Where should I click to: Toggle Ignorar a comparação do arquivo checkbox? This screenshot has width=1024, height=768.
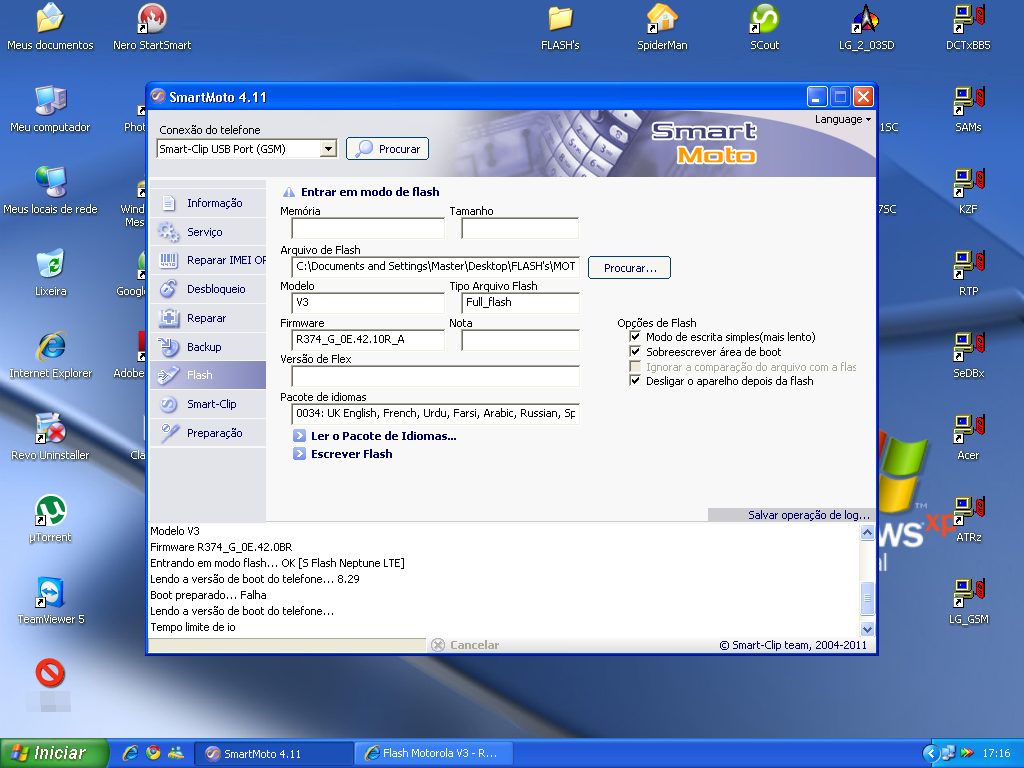(x=635, y=366)
